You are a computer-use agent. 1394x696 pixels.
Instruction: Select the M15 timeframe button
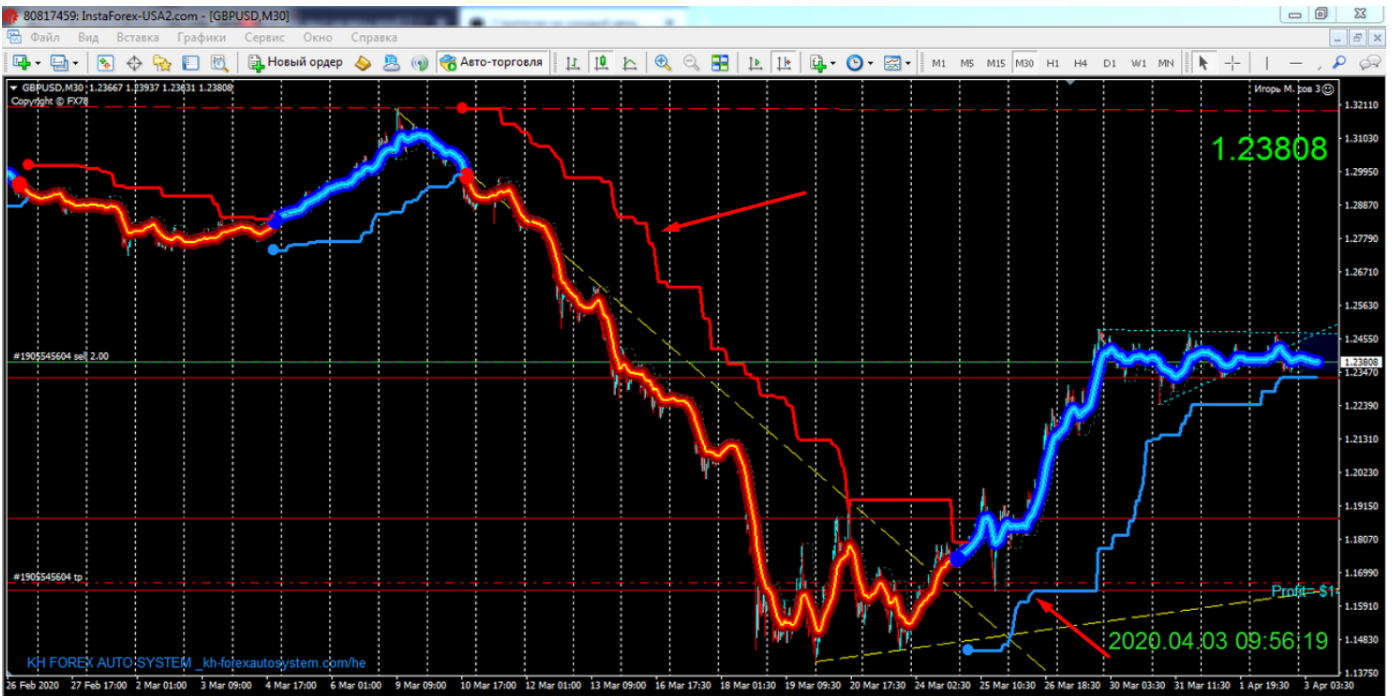coord(996,62)
